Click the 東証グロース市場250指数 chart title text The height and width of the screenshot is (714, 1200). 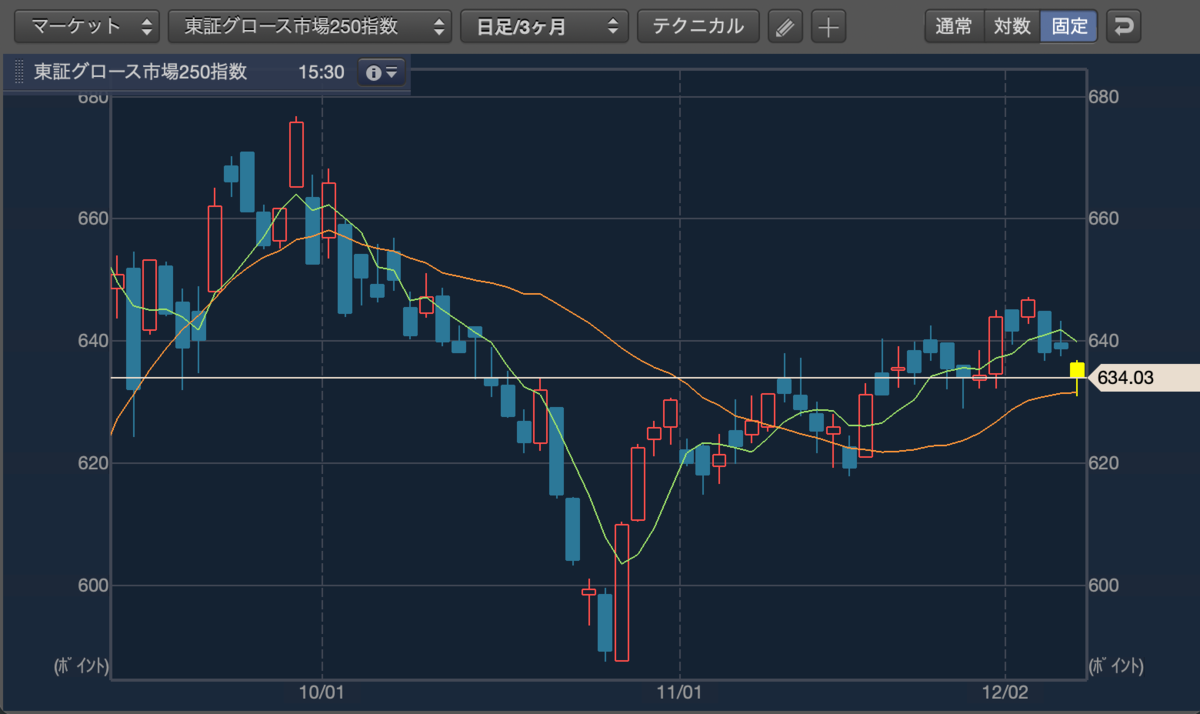tap(140, 73)
